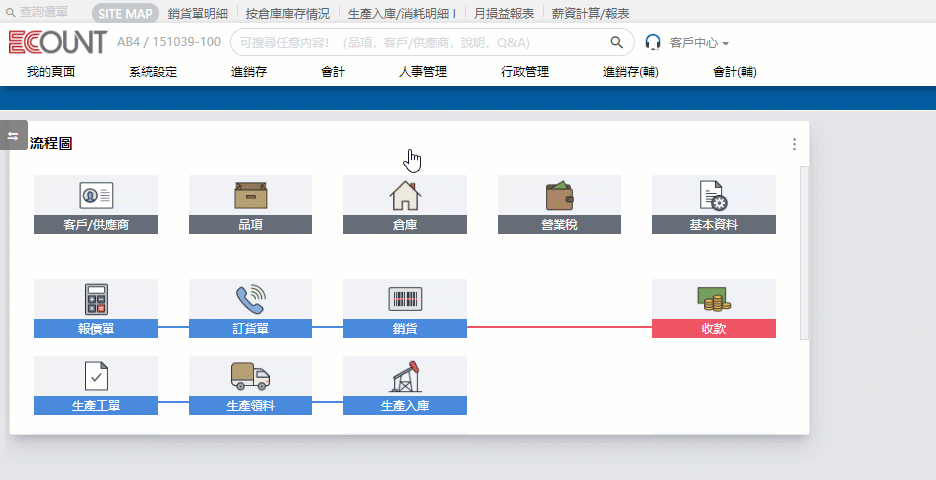Open the 客戶/供應商 flowchart icon
Screen dimensions: 936x480
pos(96,195)
